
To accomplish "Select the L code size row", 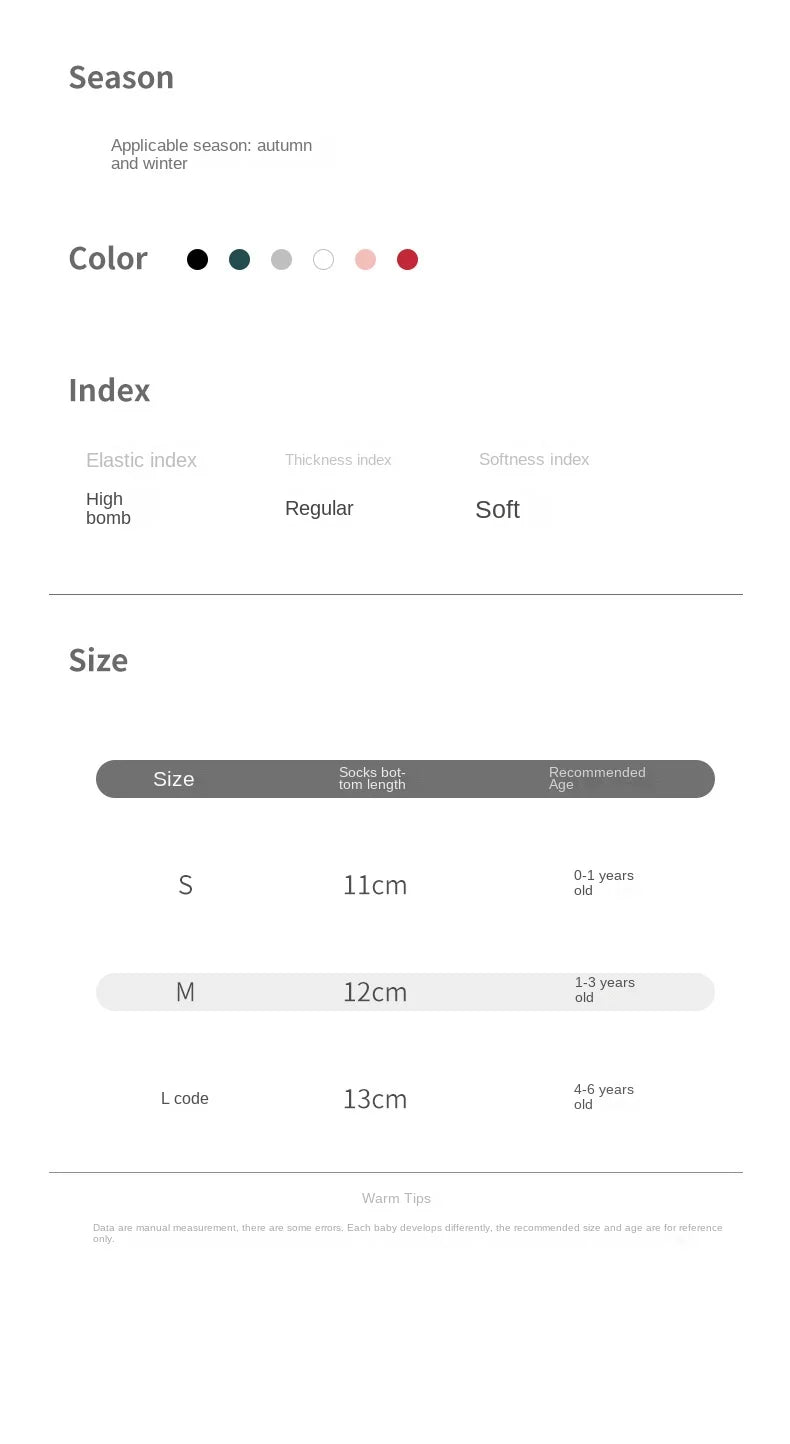I will coord(185,1098).
